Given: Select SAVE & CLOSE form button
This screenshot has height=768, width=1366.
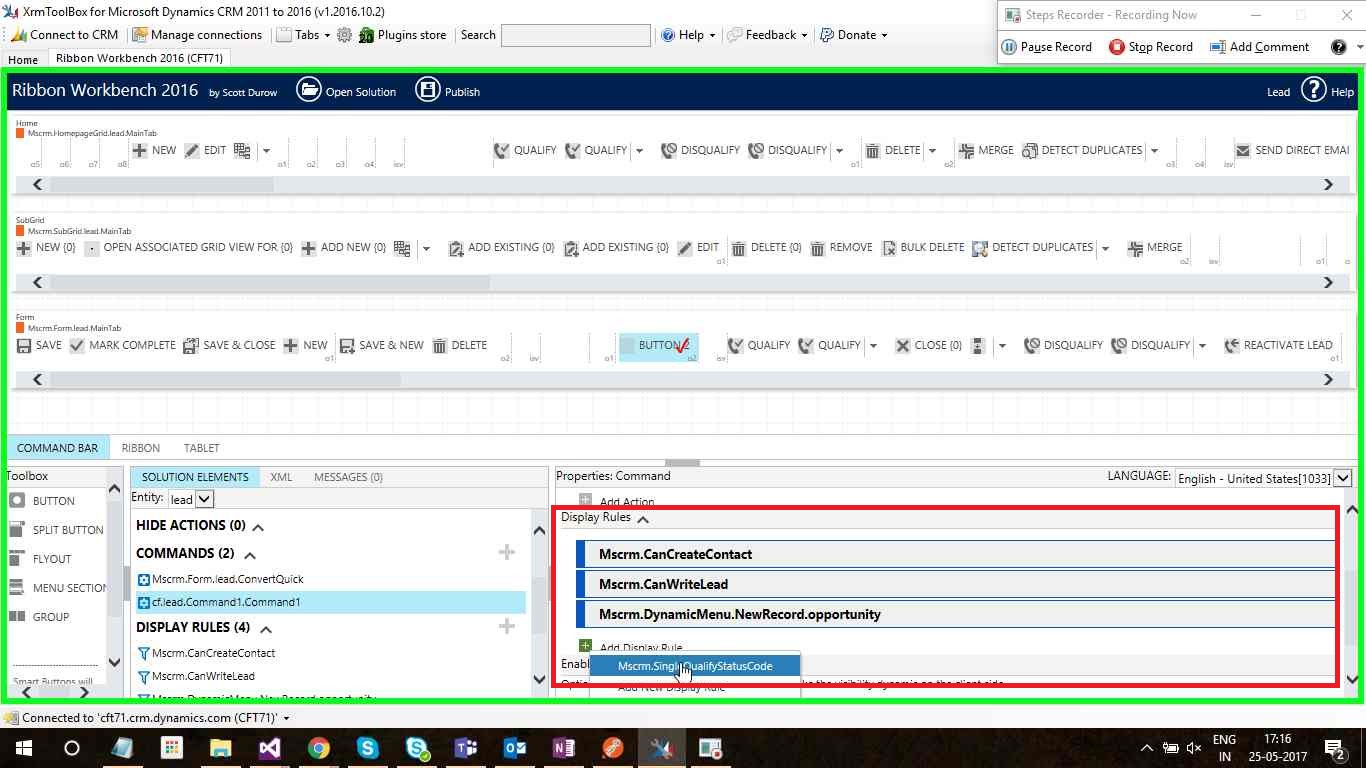Looking at the screenshot, I should tap(229, 346).
